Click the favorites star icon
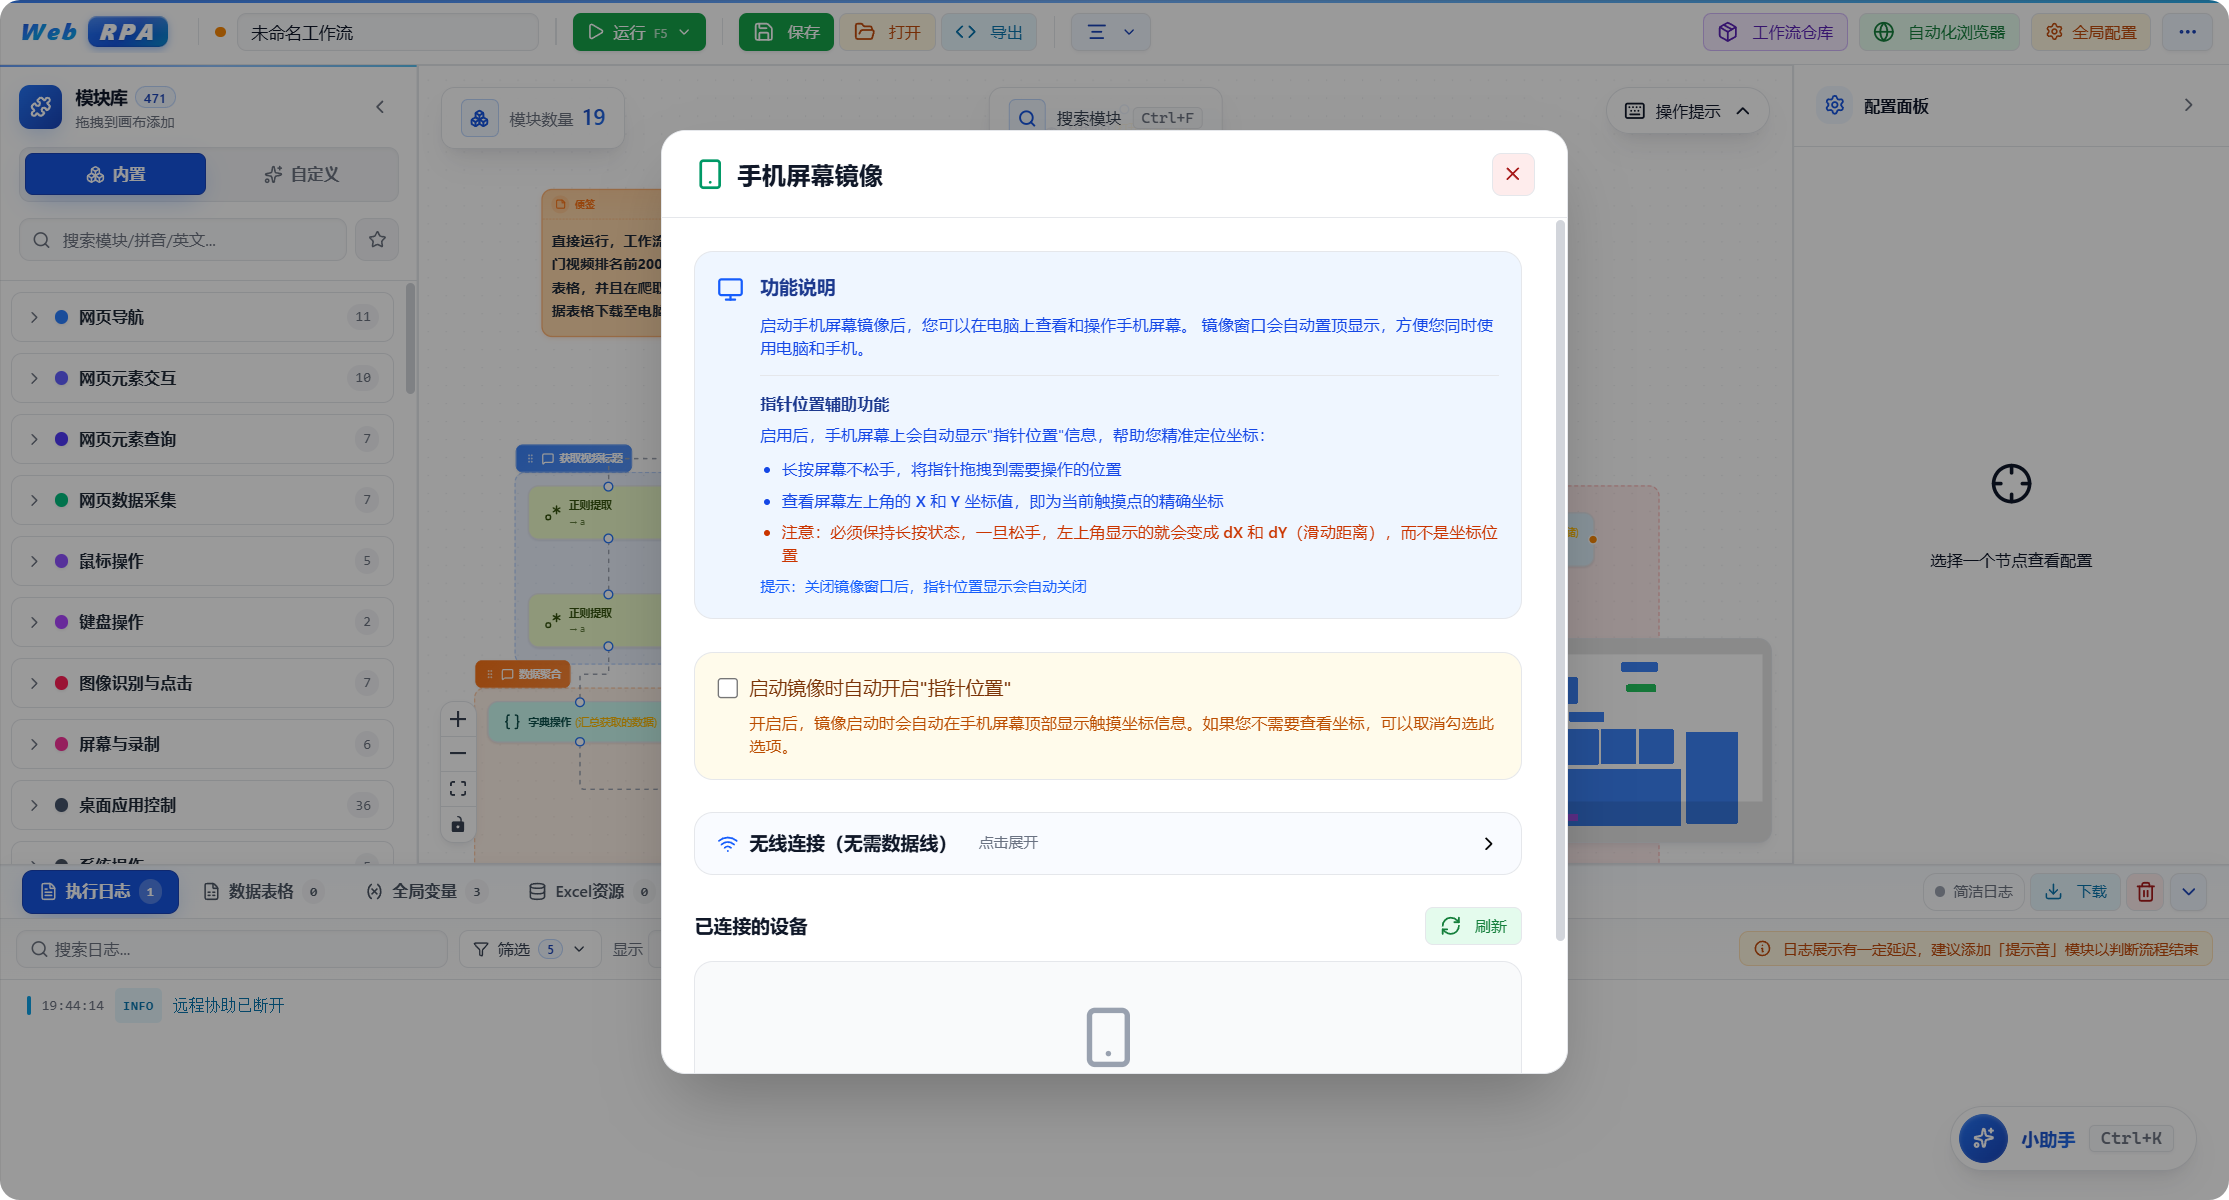 point(377,240)
